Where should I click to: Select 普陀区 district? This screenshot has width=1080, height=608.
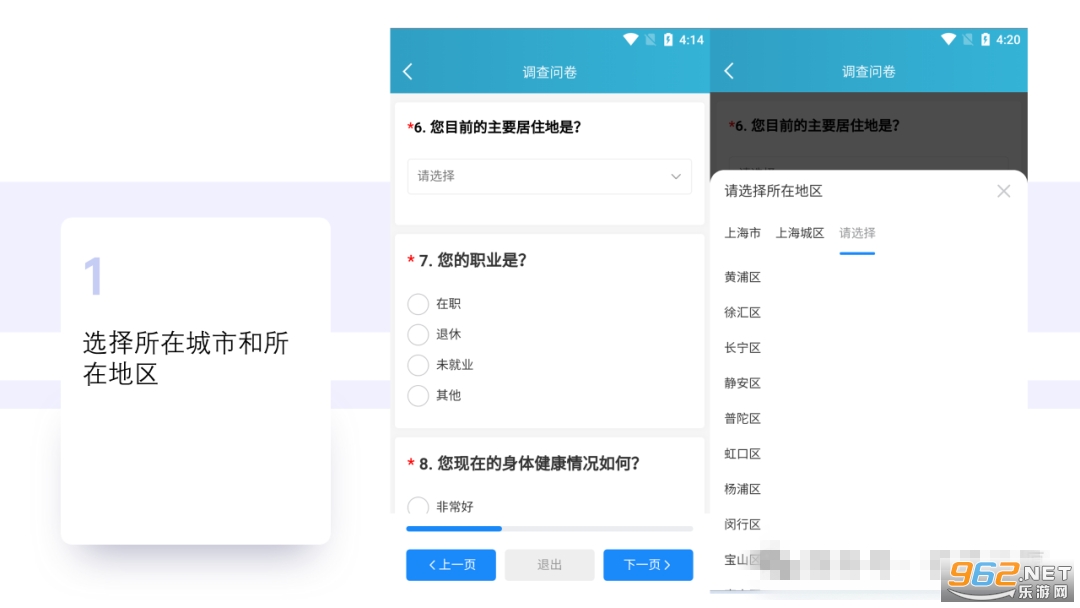(x=742, y=419)
